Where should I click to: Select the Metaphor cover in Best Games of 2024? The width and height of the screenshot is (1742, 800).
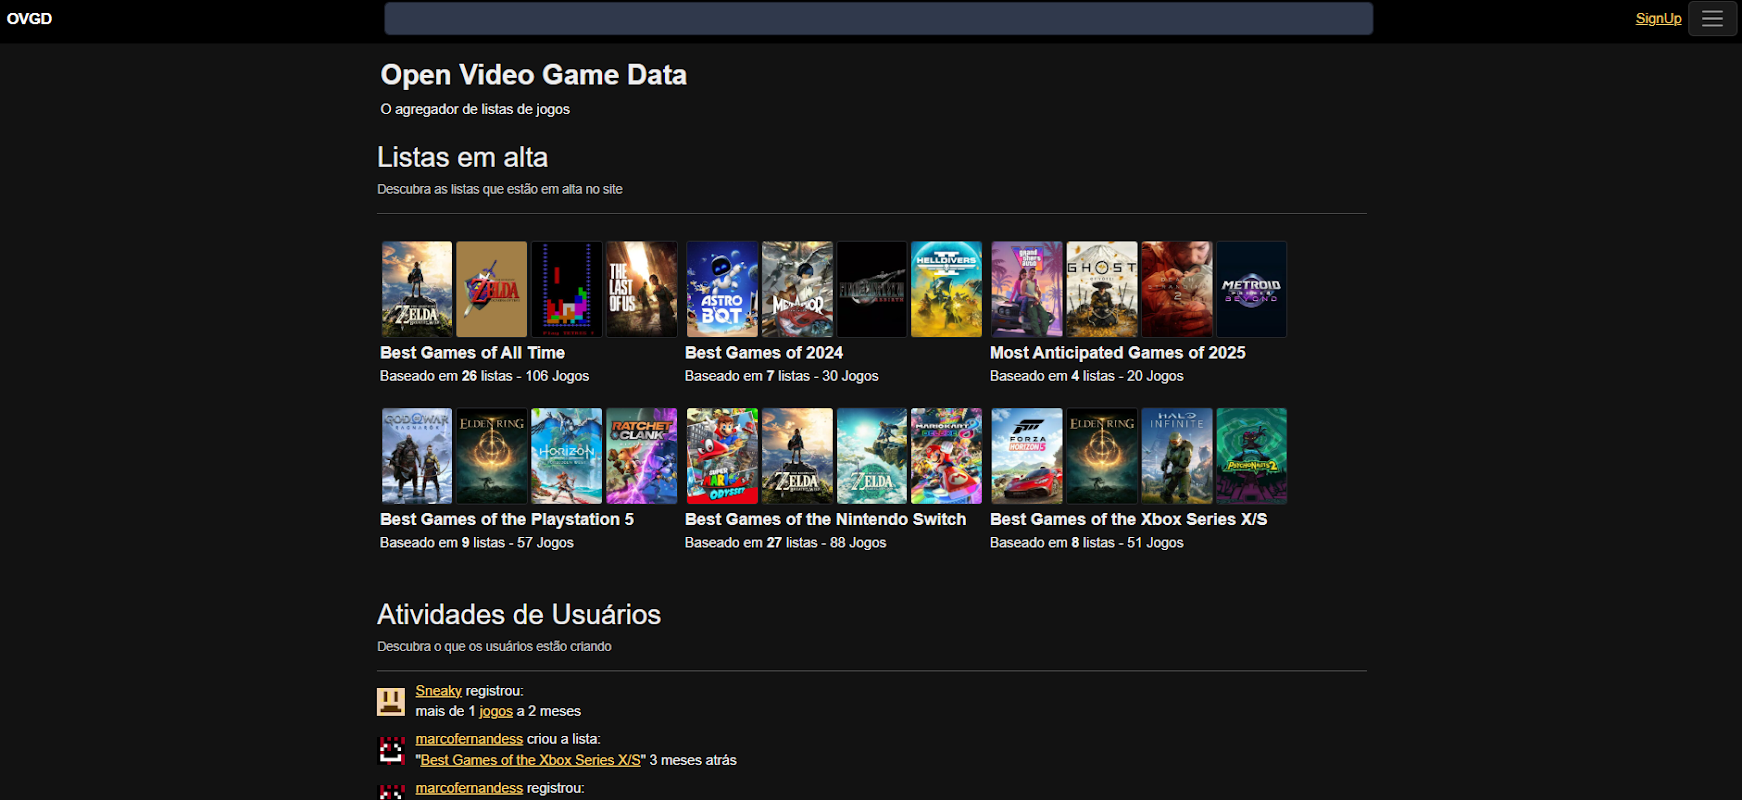click(x=797, y=289)
